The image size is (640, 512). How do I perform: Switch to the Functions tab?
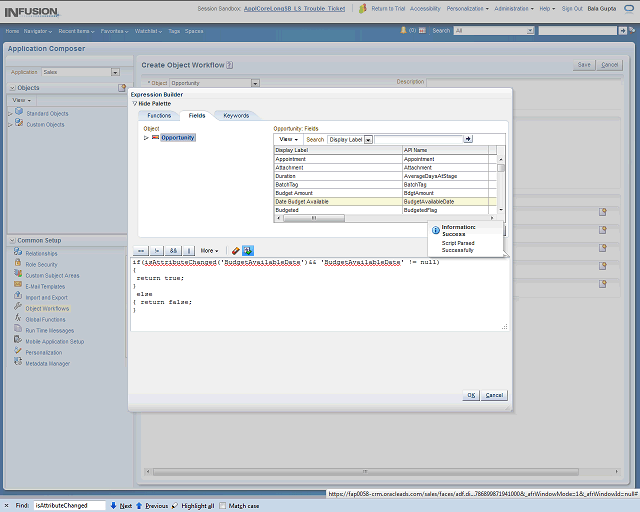159,116
